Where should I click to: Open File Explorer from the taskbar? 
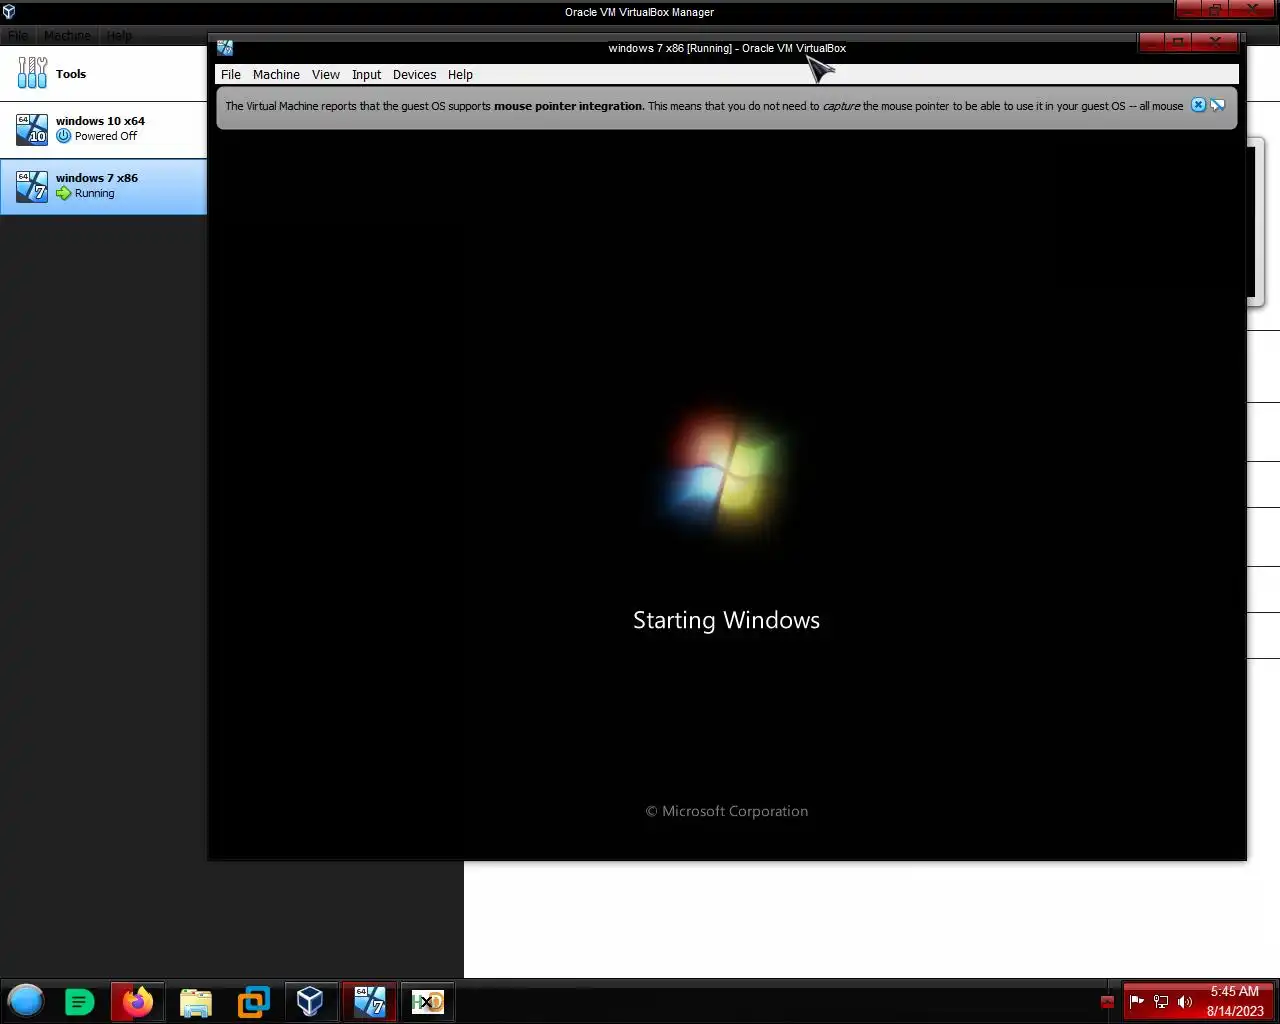[196, 1001]
